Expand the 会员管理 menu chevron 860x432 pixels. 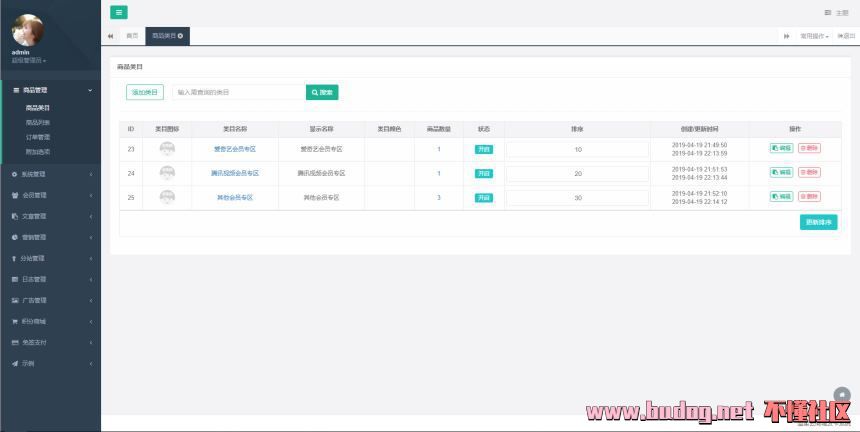(91, 195)
